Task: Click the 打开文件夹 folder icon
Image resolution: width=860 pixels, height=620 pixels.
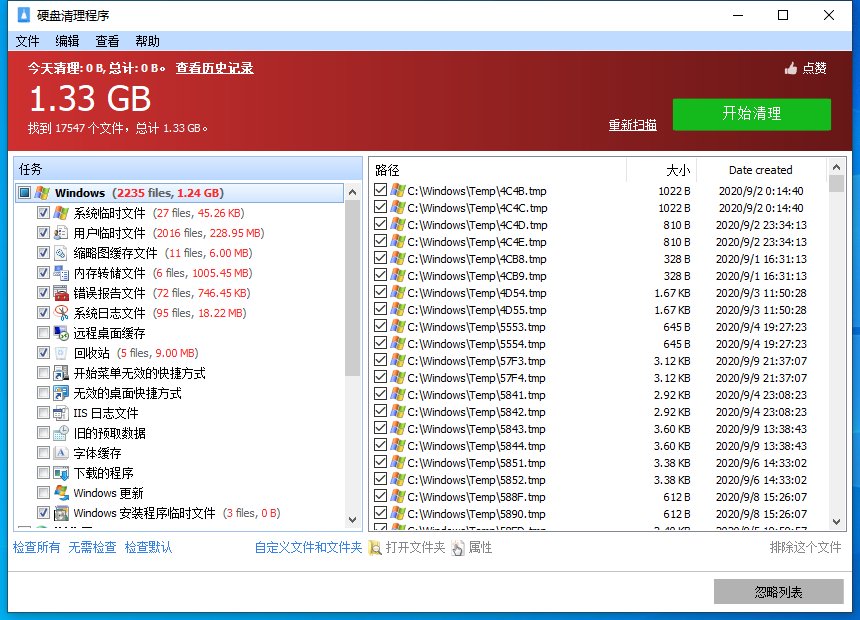Action: click(x=375, y=548)
